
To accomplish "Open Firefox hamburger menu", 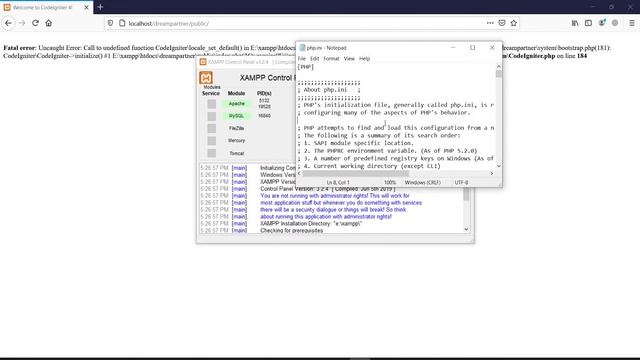I will pos(631,23).
